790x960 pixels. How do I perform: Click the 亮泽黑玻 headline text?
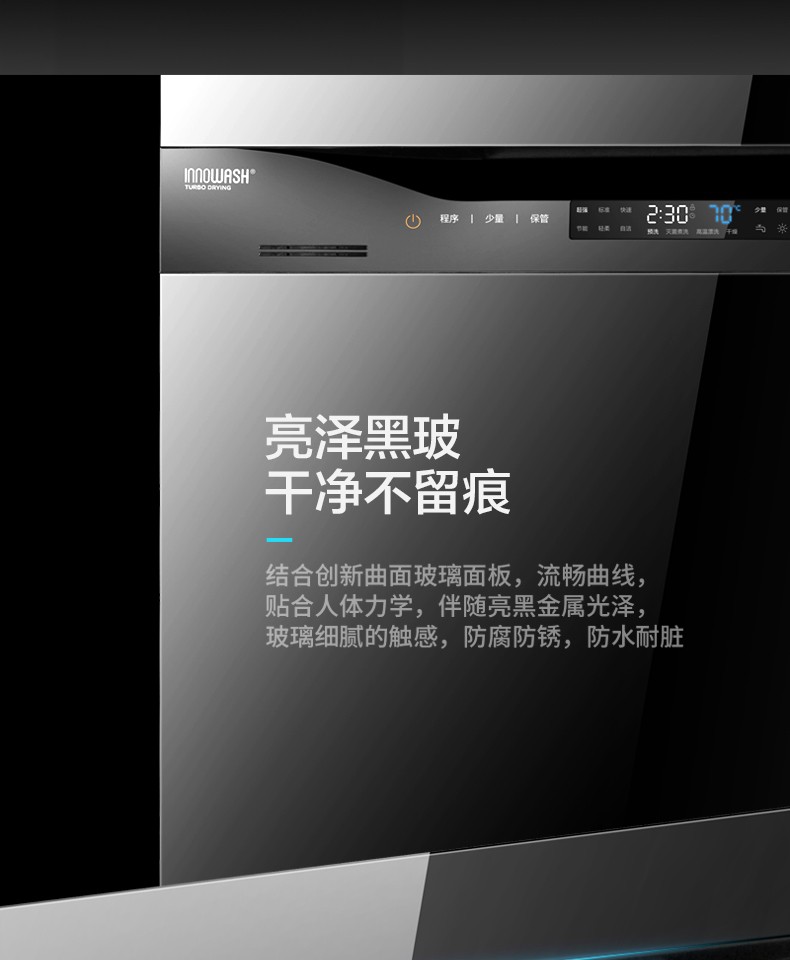tap(362, 439)
